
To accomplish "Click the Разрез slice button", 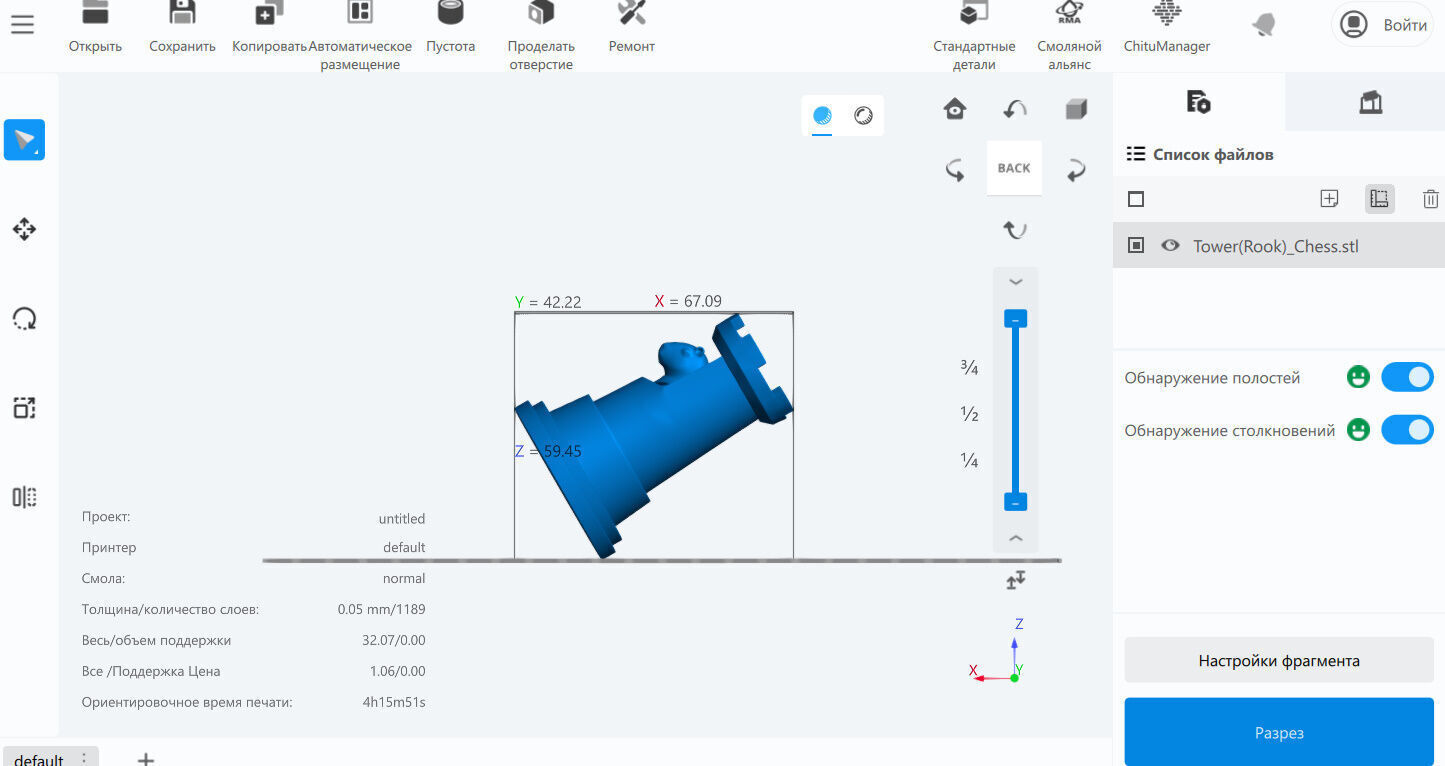I will (x=1279, y=732).
